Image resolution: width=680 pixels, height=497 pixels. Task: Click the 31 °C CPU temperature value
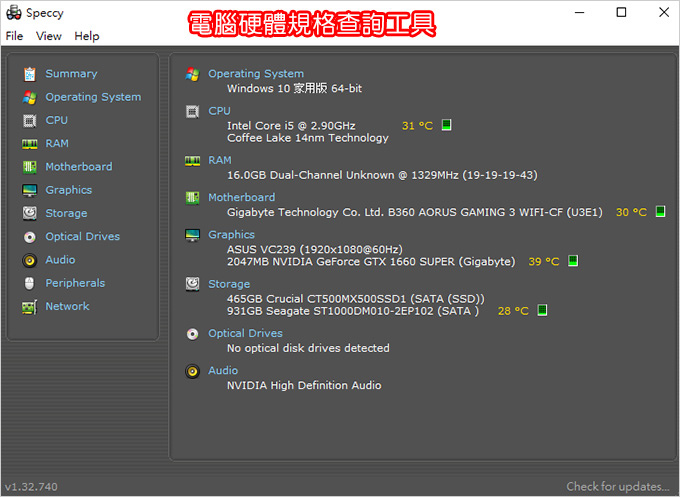(417, 126)
